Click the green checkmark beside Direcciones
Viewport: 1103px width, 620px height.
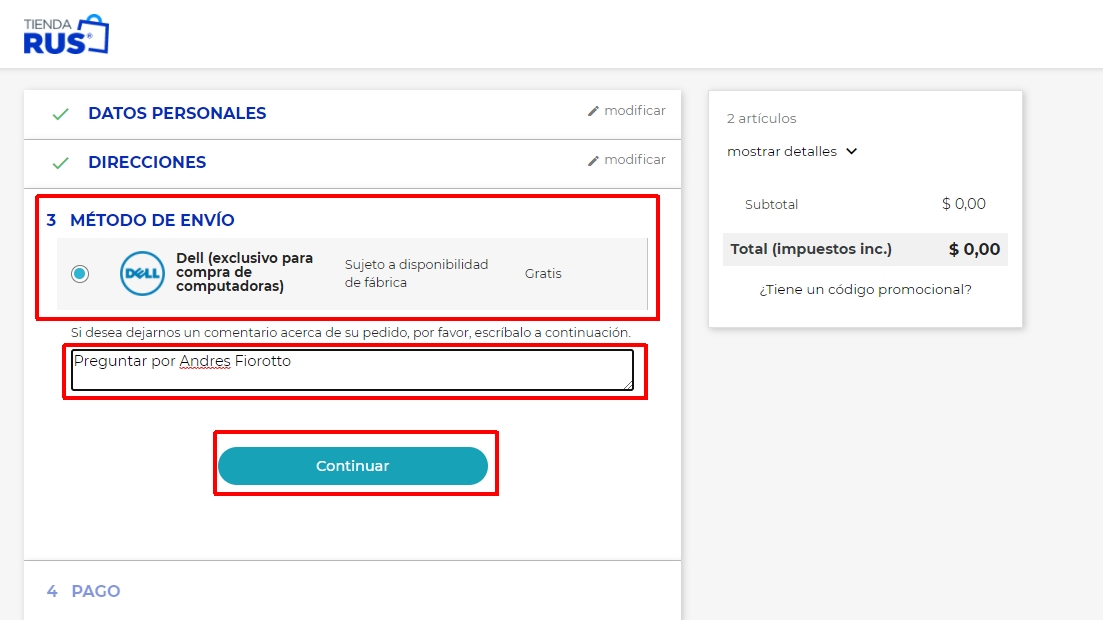61,163
